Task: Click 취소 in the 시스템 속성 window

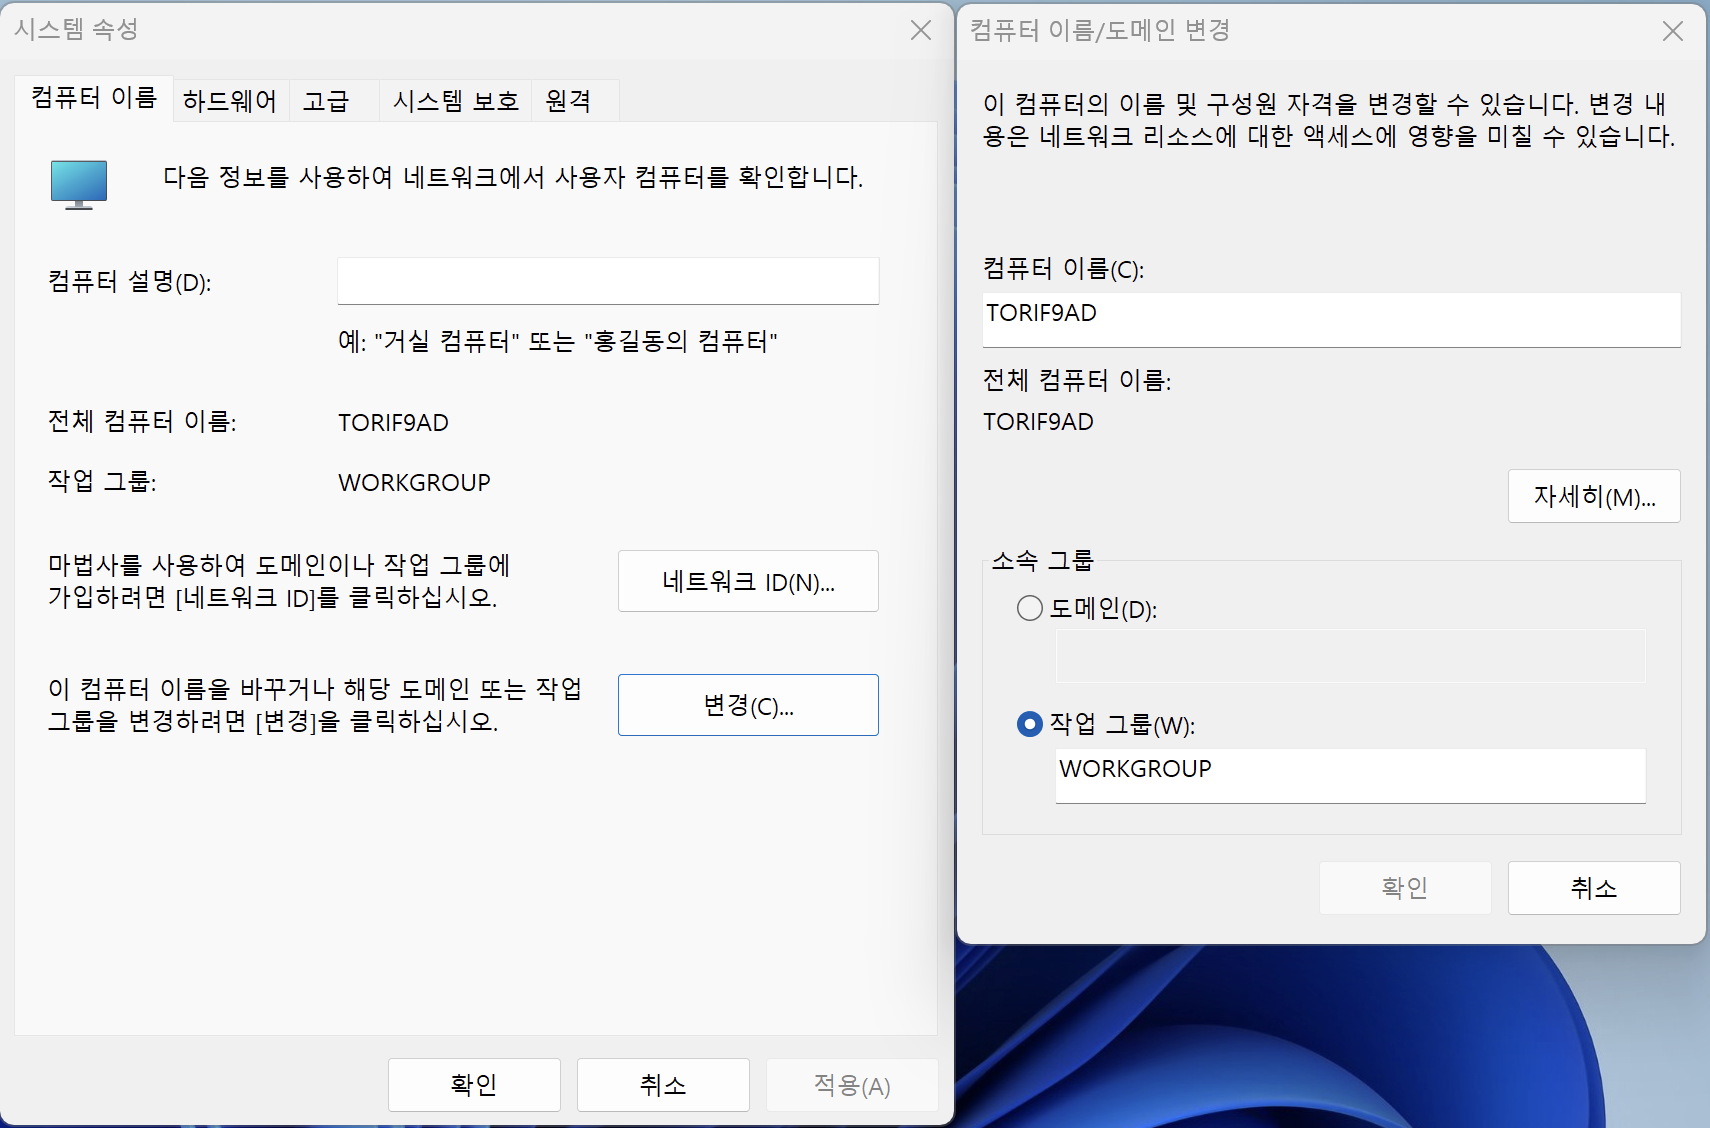Action: click(663, 1085)
